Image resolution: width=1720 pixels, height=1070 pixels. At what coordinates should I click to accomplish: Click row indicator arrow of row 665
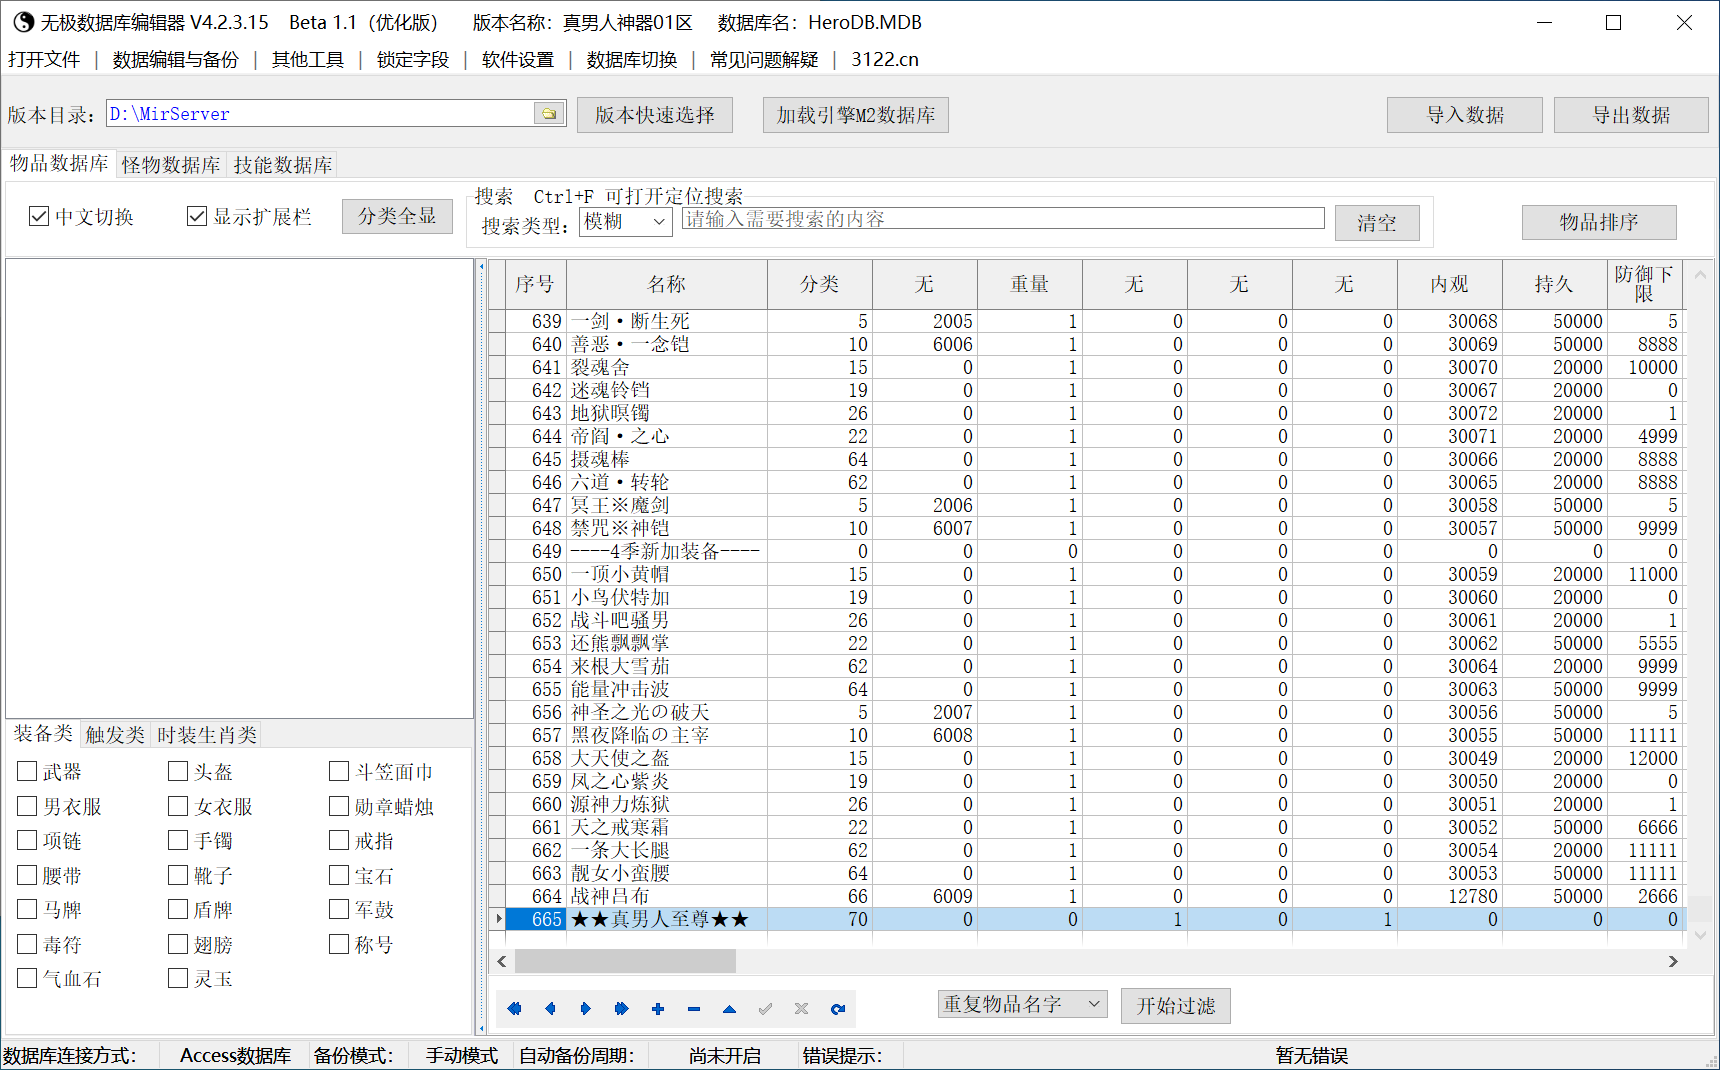(498, 919)
